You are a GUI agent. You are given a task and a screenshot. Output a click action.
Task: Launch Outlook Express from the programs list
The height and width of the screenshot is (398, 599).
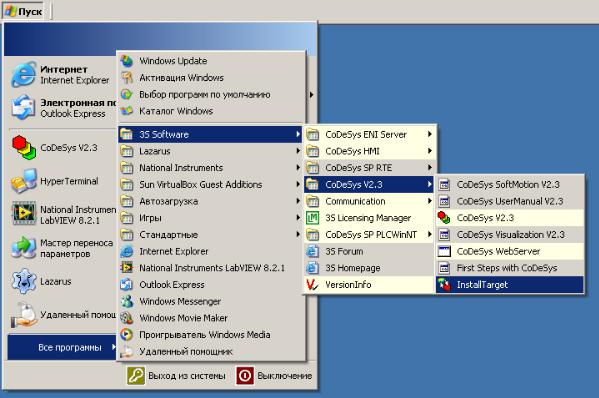(210, 285)
